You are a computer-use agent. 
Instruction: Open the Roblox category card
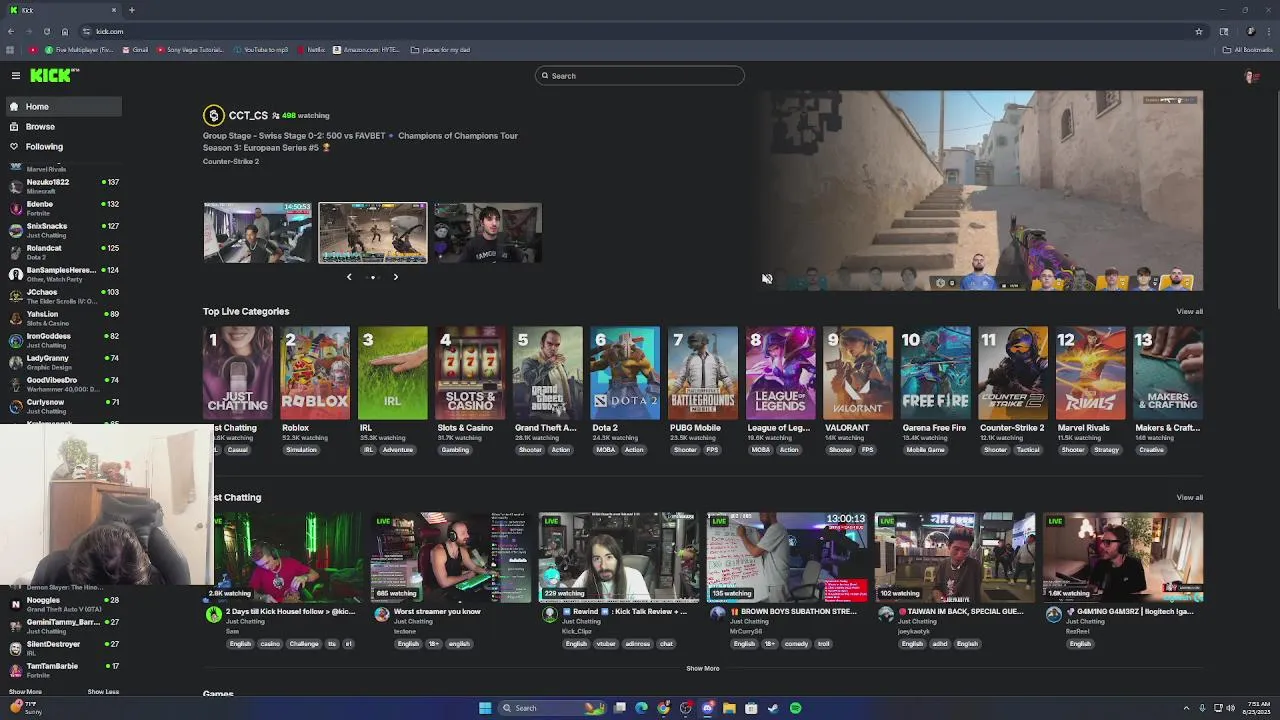coord(315,373)
